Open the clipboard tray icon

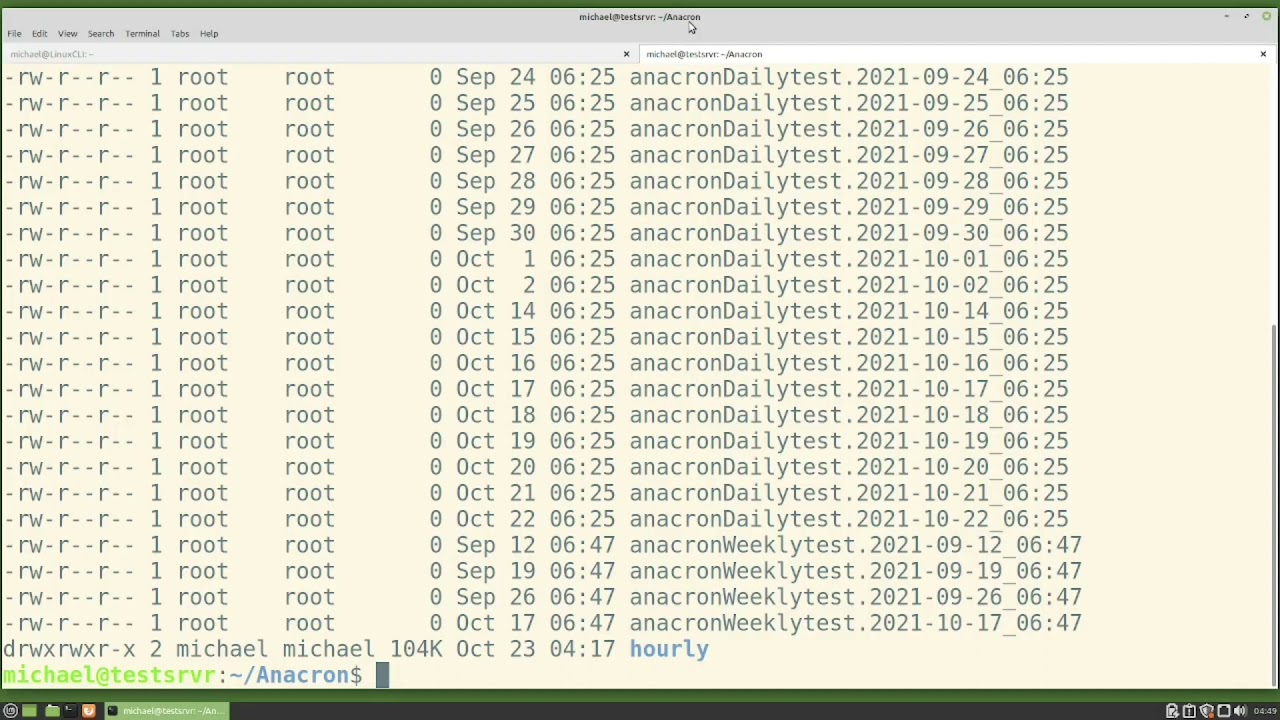(x=1189, y=711)
